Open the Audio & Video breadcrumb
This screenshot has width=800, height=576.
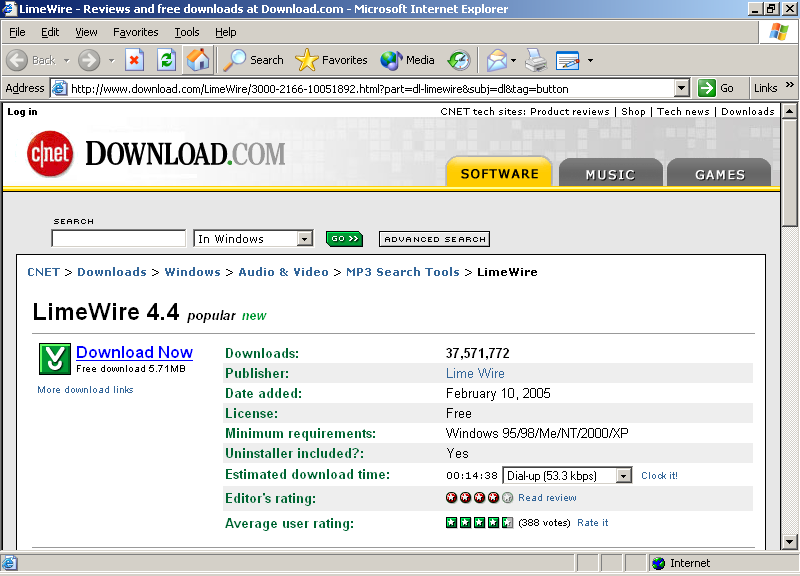pos(283,272)
